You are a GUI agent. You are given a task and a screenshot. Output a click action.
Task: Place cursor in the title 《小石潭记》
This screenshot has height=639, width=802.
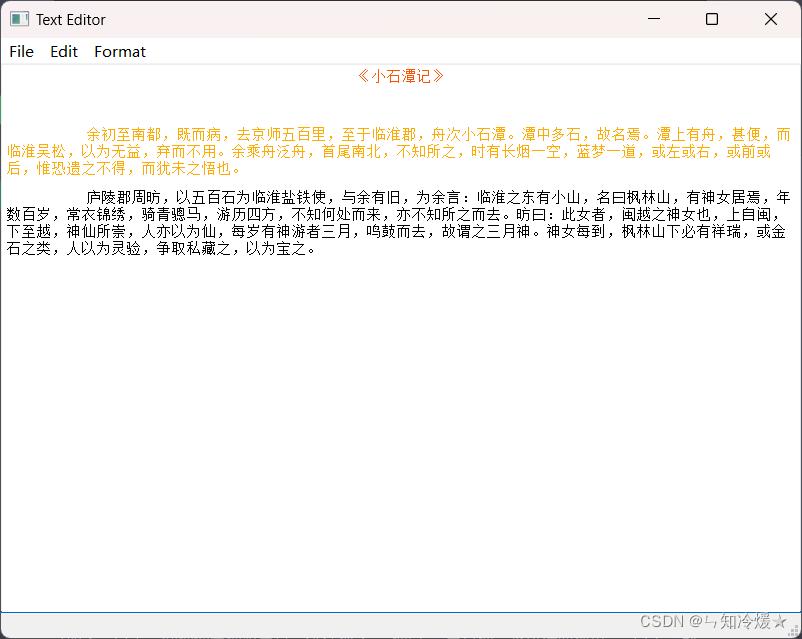400,75
